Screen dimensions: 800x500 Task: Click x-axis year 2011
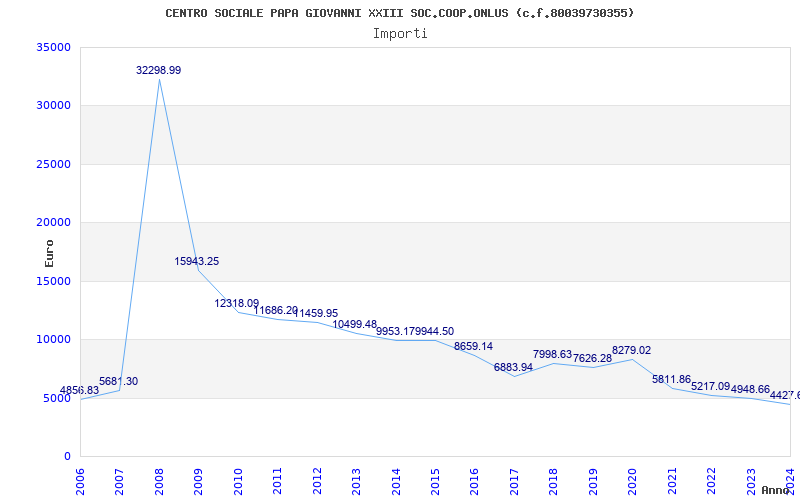coord(278,481)
